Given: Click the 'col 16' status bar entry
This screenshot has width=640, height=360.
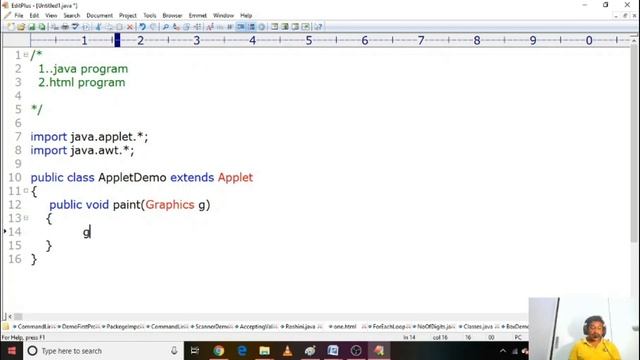Looking at the screenshot, I should 440,338.
